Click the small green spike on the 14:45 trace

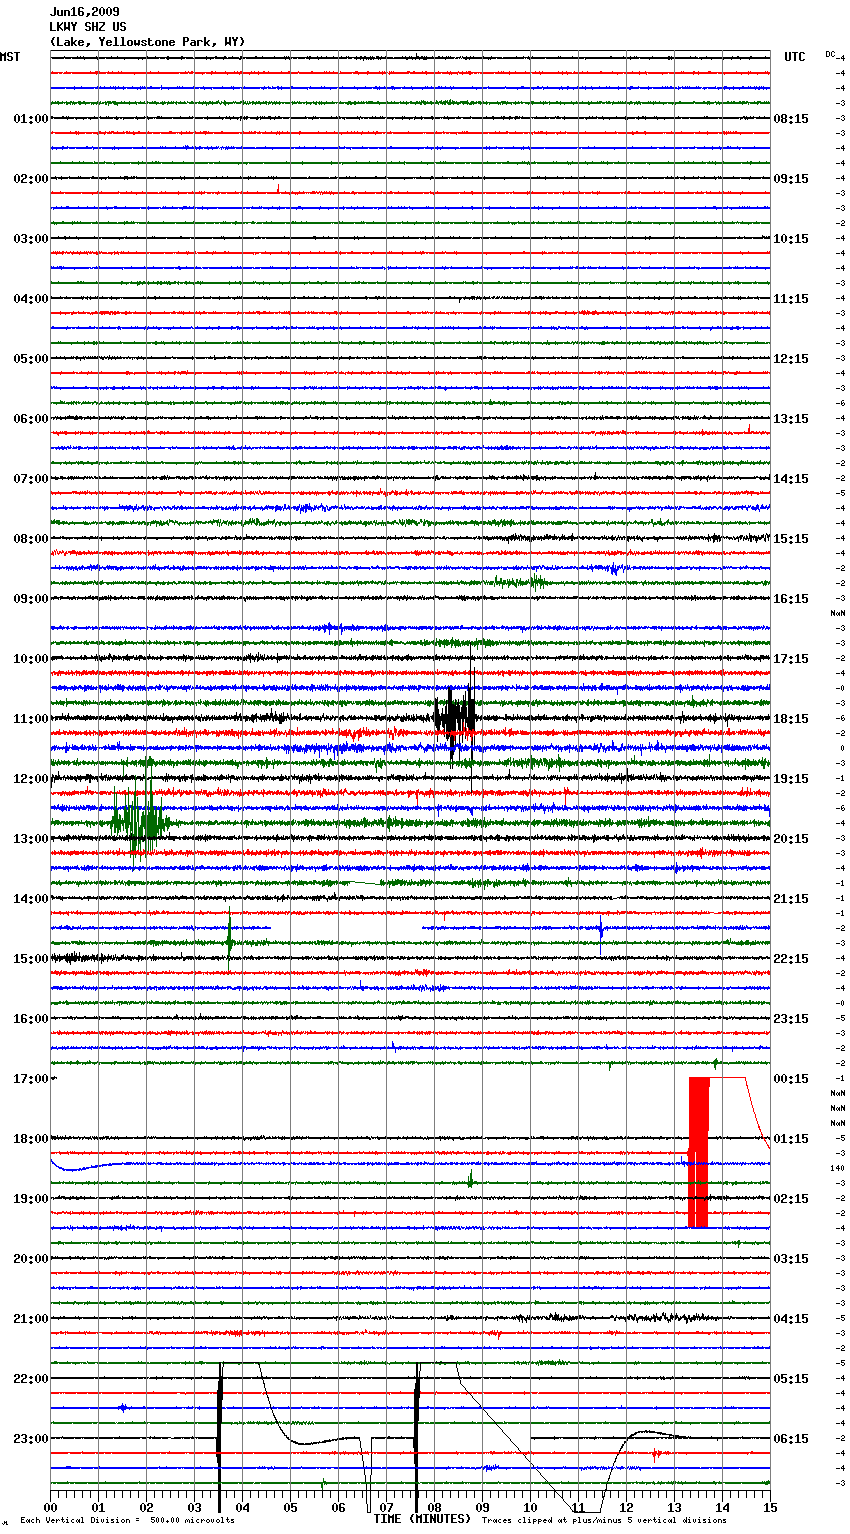point(230,941)
